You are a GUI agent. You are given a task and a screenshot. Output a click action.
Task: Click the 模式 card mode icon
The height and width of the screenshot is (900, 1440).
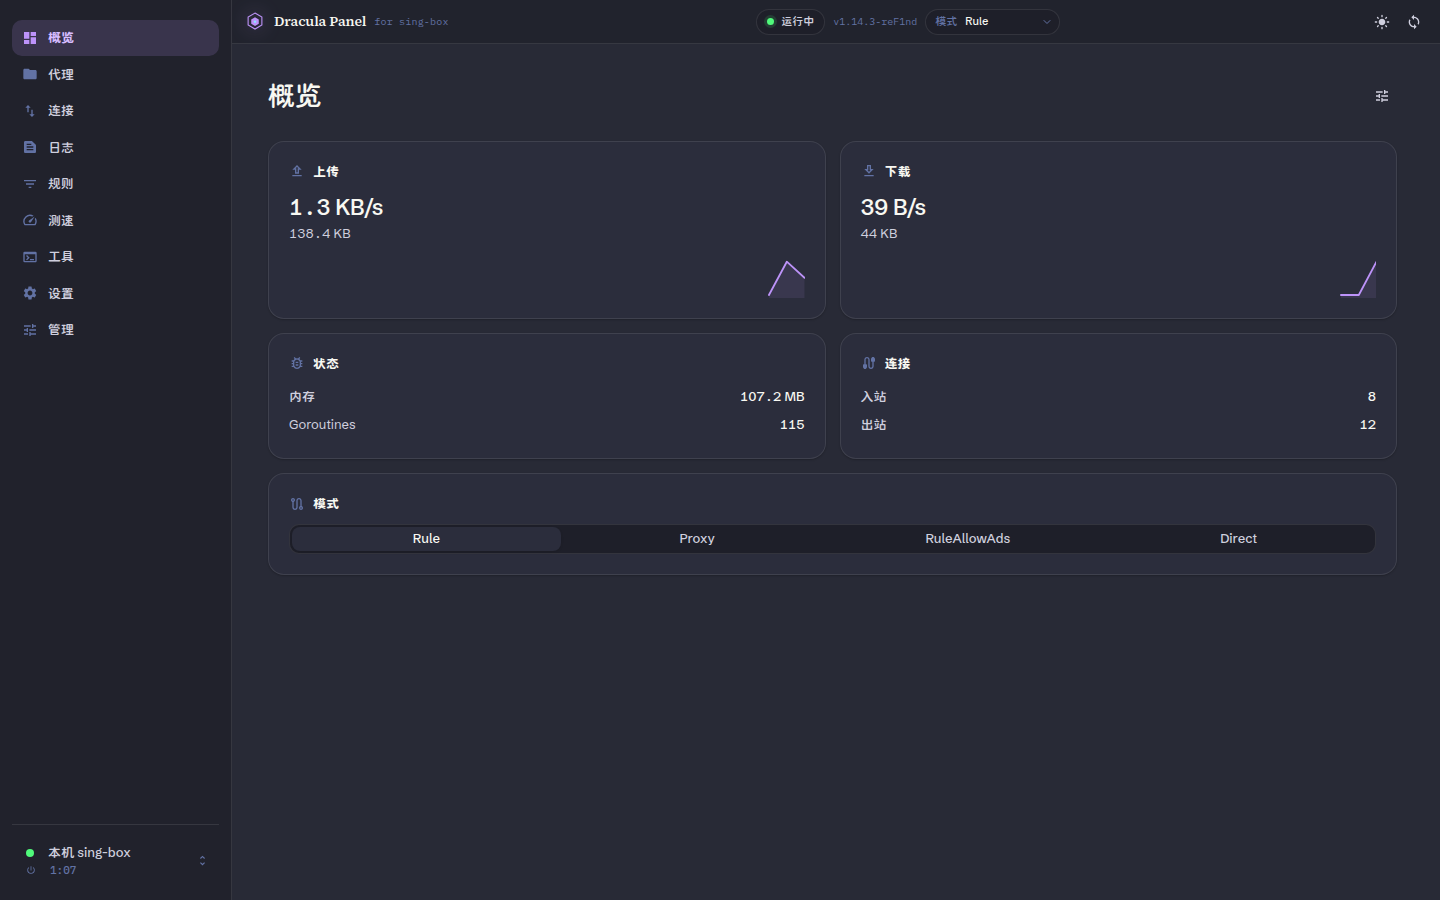click(x=297, y=504)
